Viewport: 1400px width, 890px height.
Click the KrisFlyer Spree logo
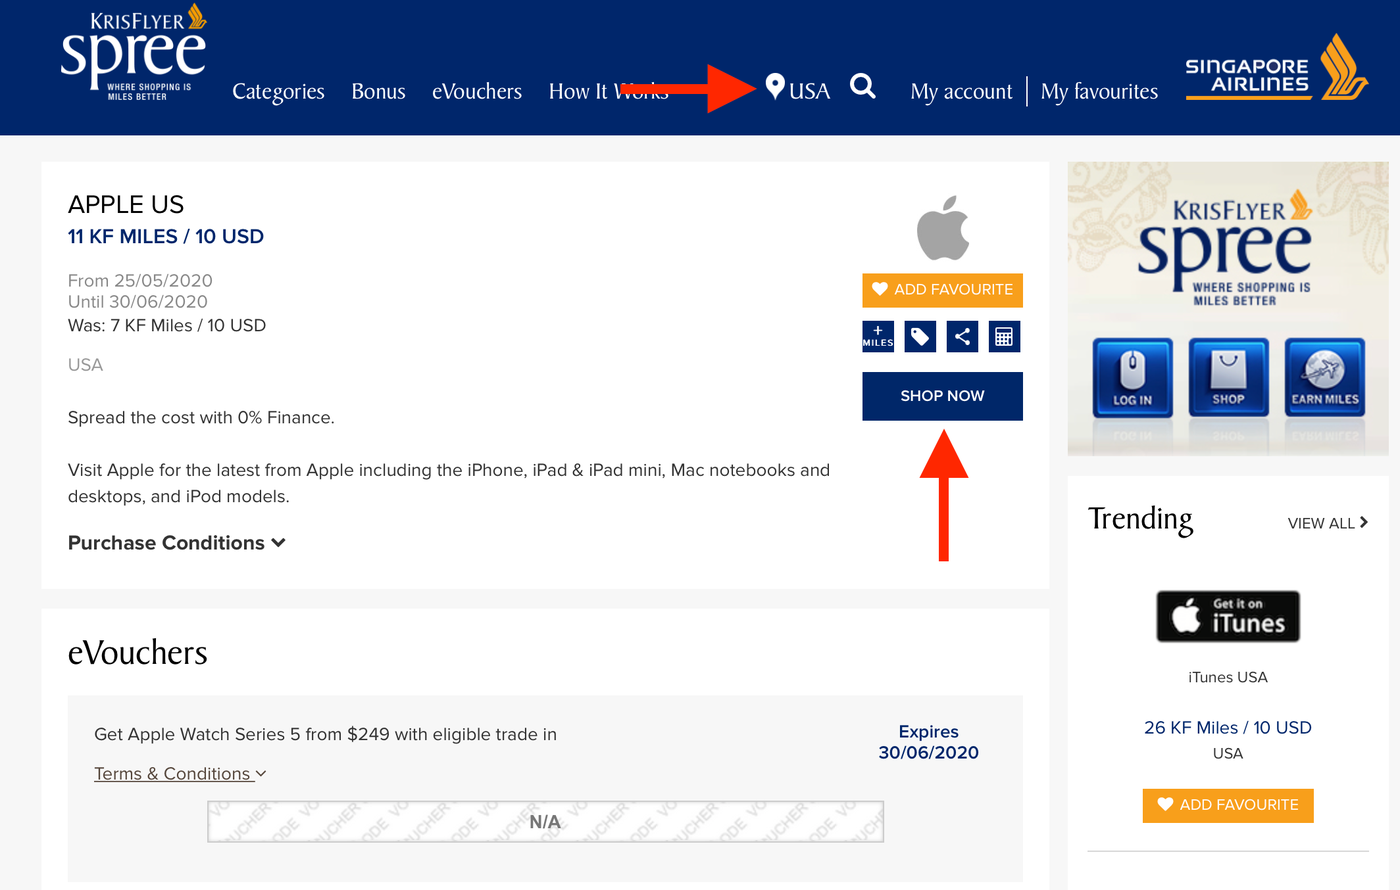click(x=133, y=55)
